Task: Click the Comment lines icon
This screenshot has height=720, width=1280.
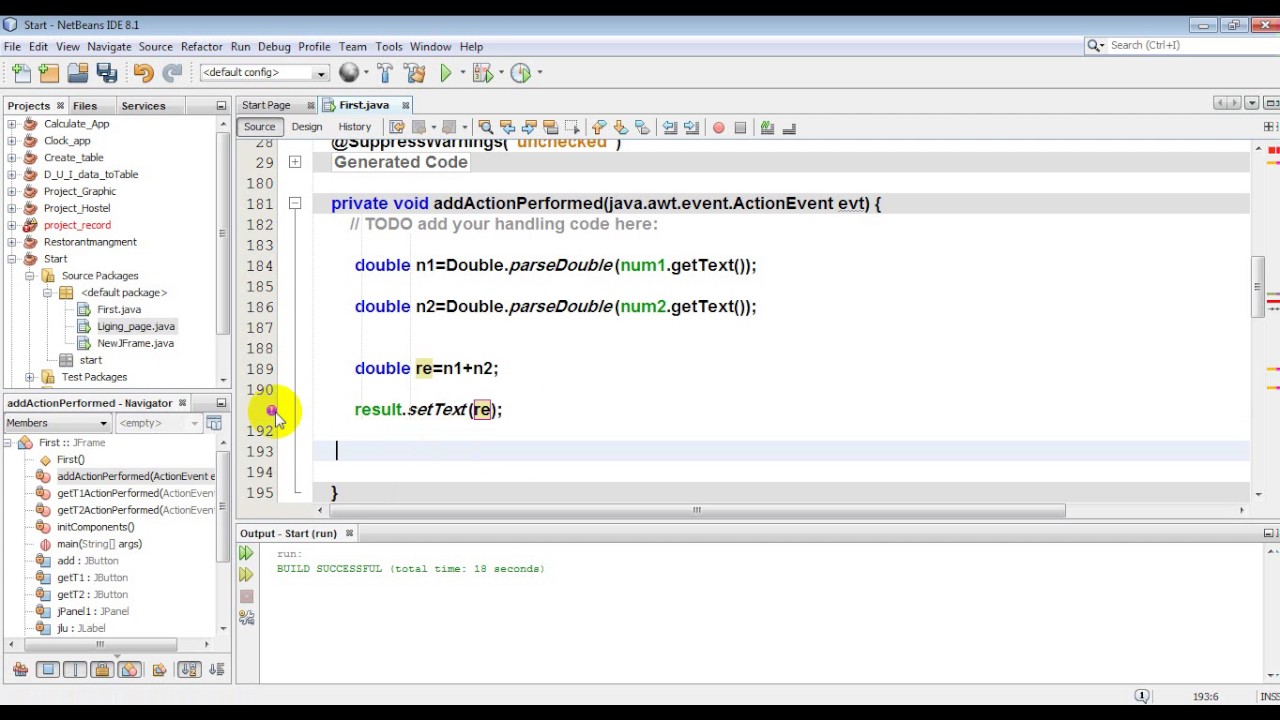Action: (767, 127)
